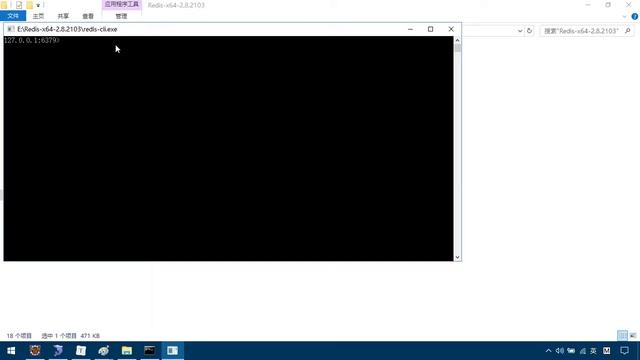This screenshot has width=640, height=360.
Task: Click the battery tray icon
Action: pos(571,351)
